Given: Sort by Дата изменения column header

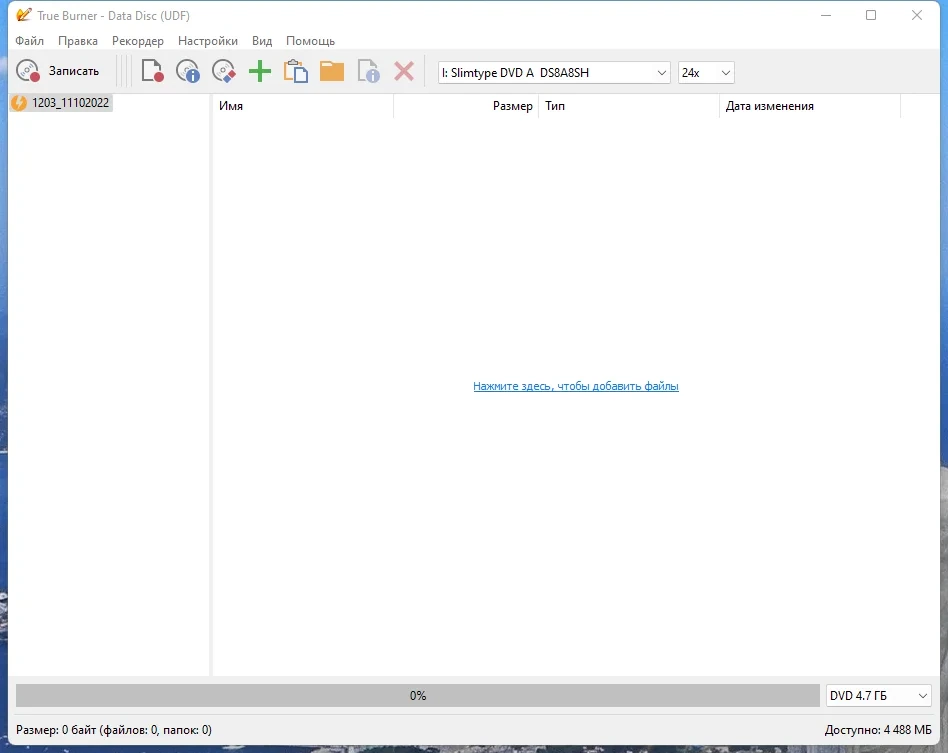Looking at the screenshot, I should tap(810, 106).
